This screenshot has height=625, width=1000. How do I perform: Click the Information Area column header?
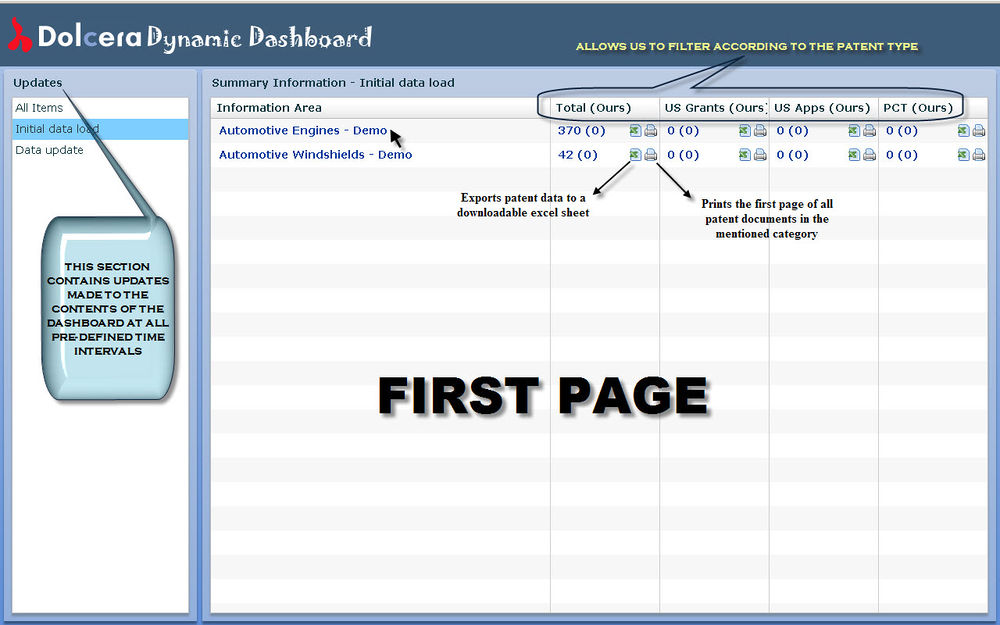coord(269,108)
